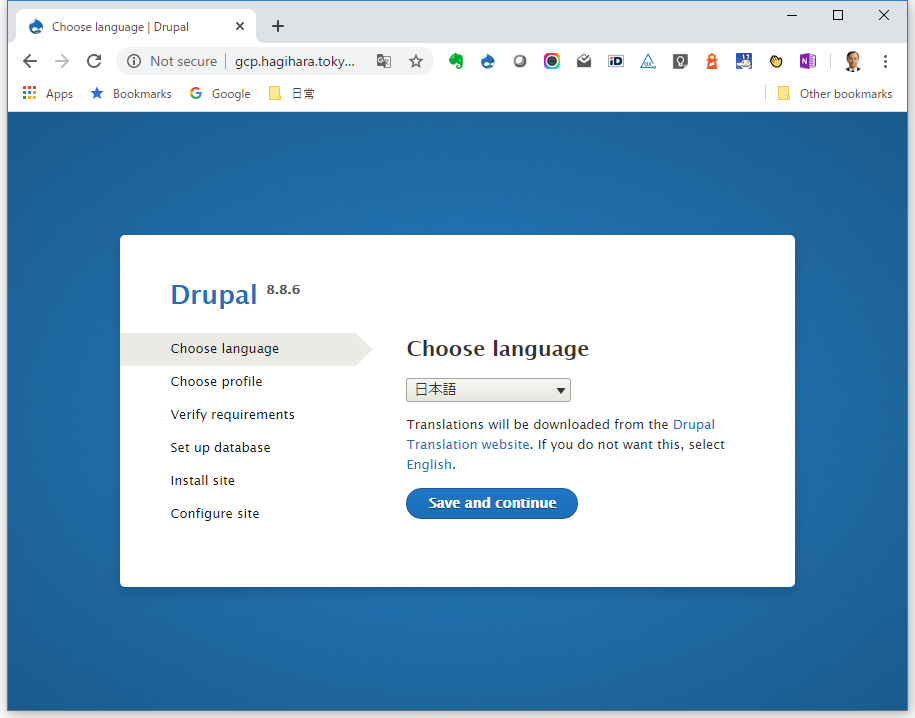Click the Verify requirements step

click(x=232, y=414)
